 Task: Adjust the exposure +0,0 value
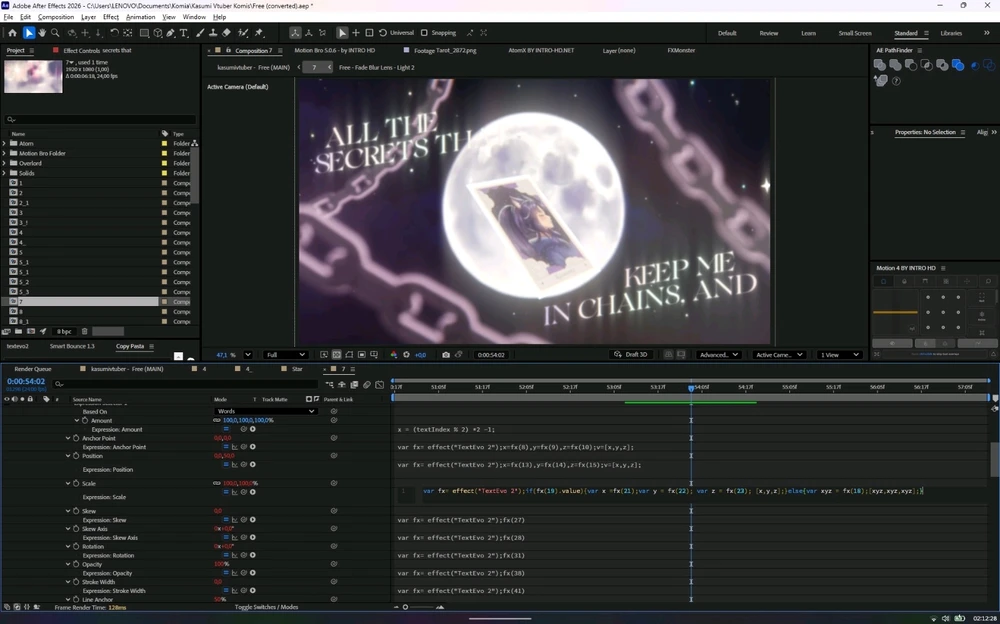click(421, 355)
